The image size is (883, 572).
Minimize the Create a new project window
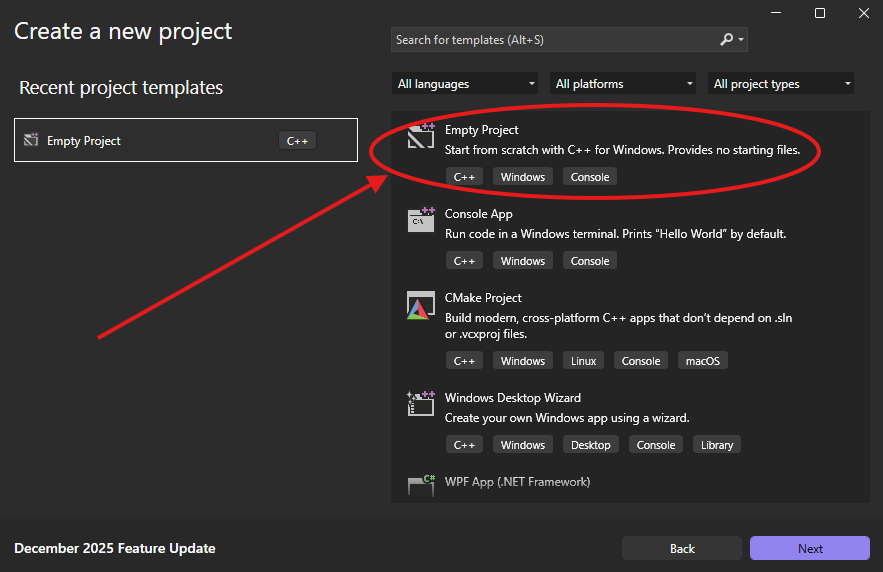(776, 13)
